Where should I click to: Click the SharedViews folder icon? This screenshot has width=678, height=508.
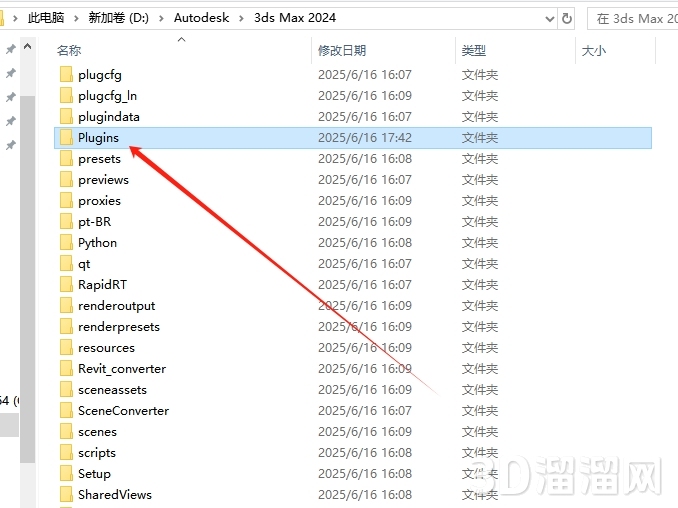pyautogui.click(x=66, y=495)
